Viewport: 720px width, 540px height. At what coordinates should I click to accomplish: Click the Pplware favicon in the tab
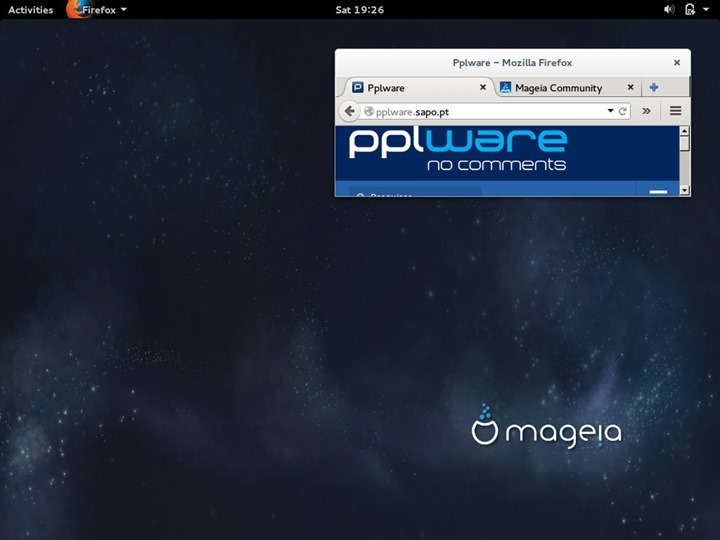click(x=358, y=87)
